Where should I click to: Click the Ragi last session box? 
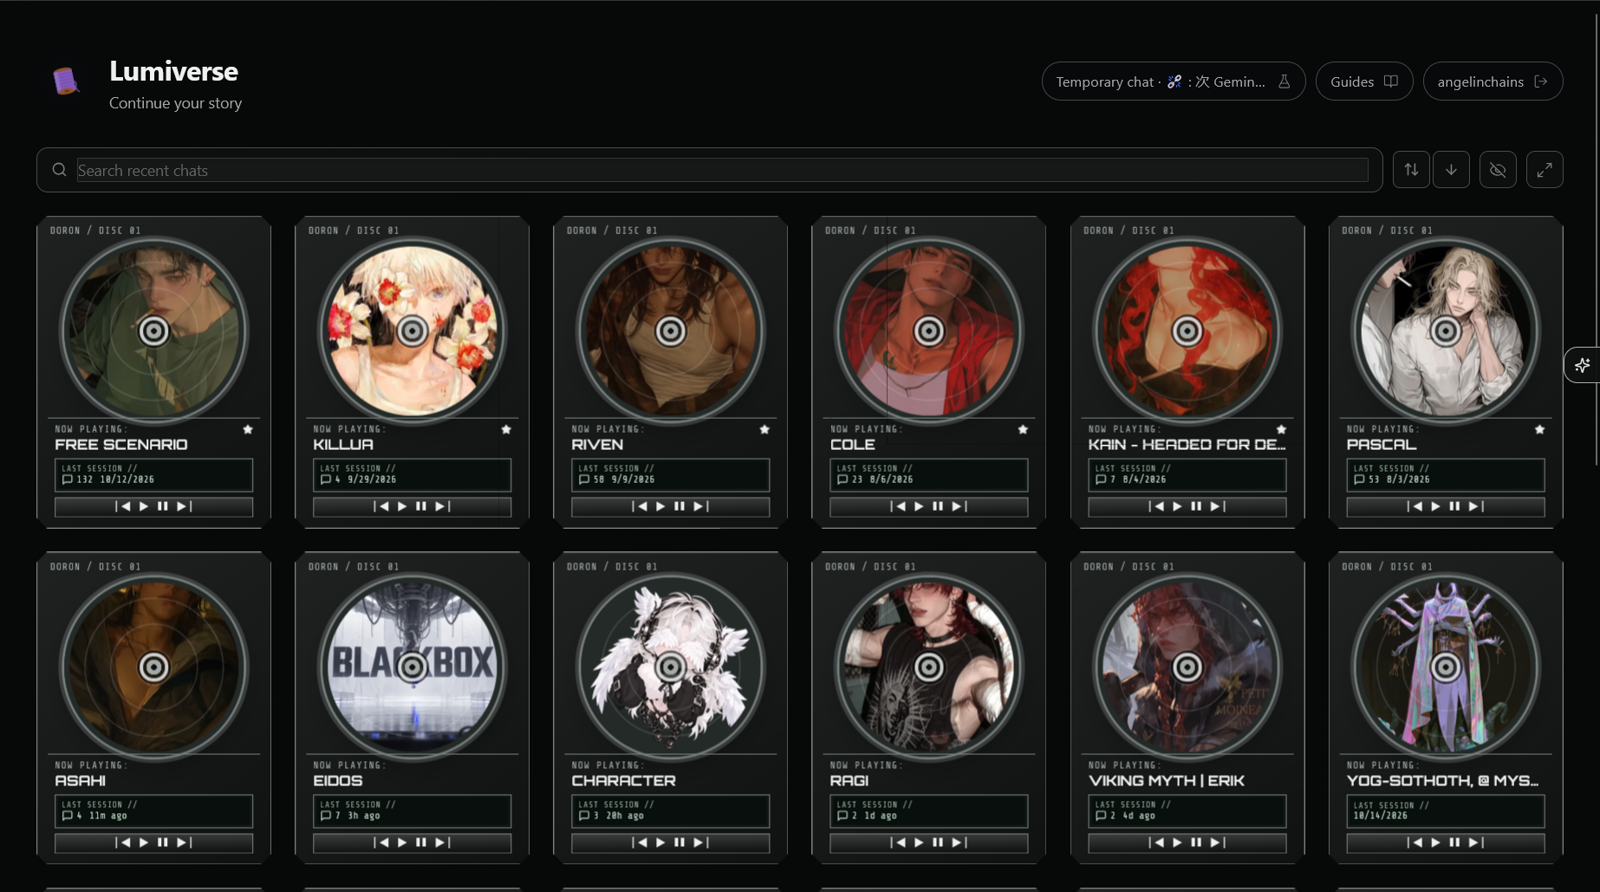928,810
